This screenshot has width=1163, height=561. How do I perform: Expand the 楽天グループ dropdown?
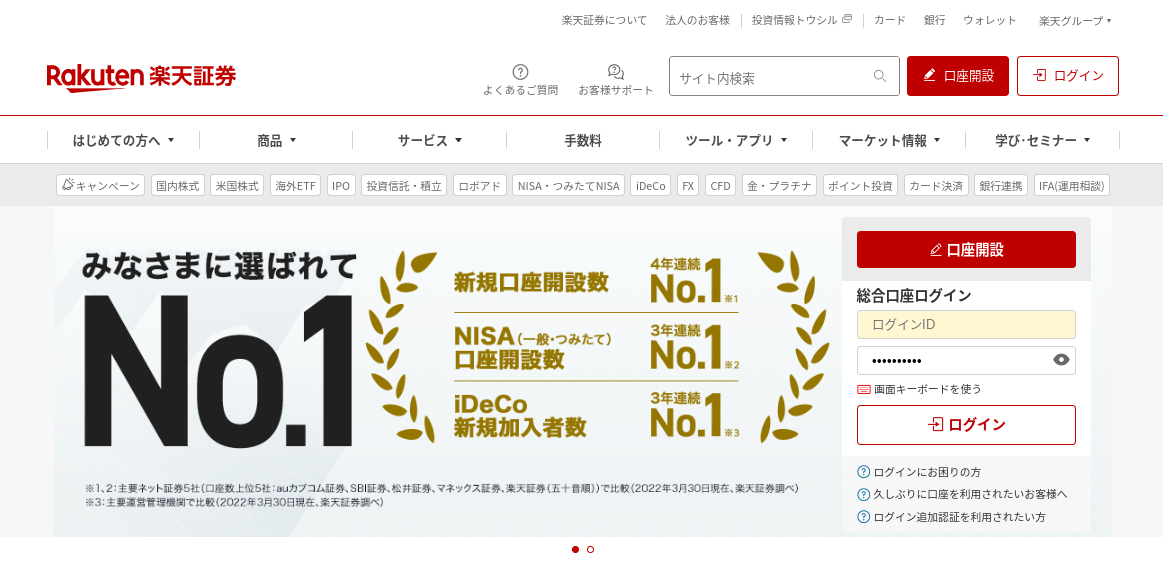point(1075,21)
